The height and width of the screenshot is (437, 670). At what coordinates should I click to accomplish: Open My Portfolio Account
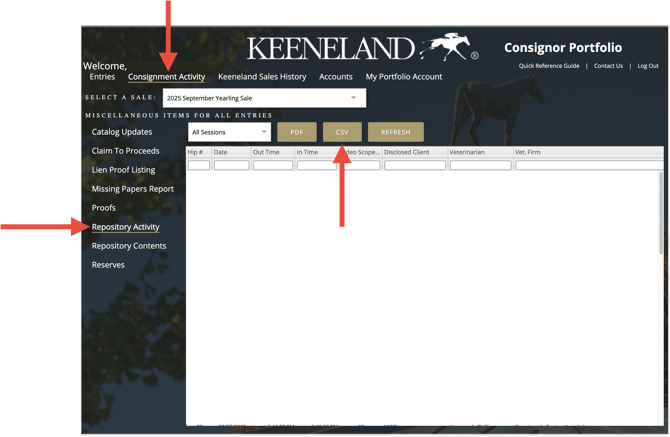tap(404, 77)
